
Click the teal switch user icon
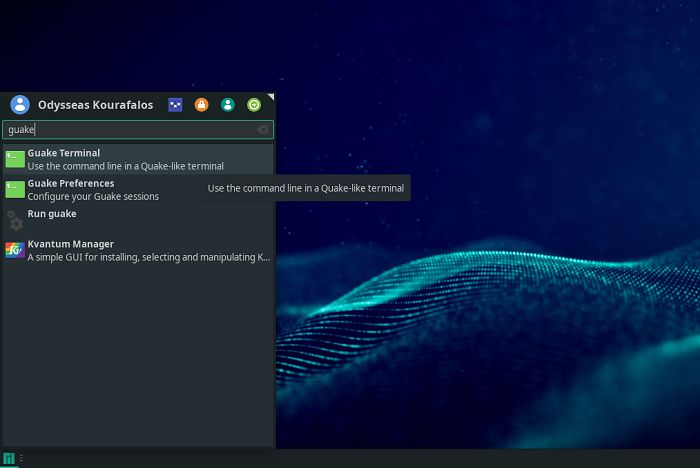pyautogui.click(x=228, y=105)
